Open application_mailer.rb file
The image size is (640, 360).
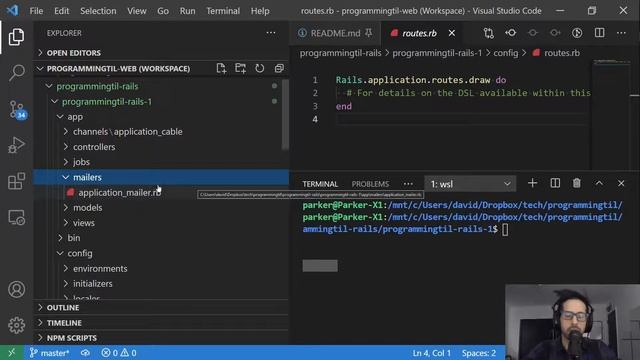[x=120, y=192]
